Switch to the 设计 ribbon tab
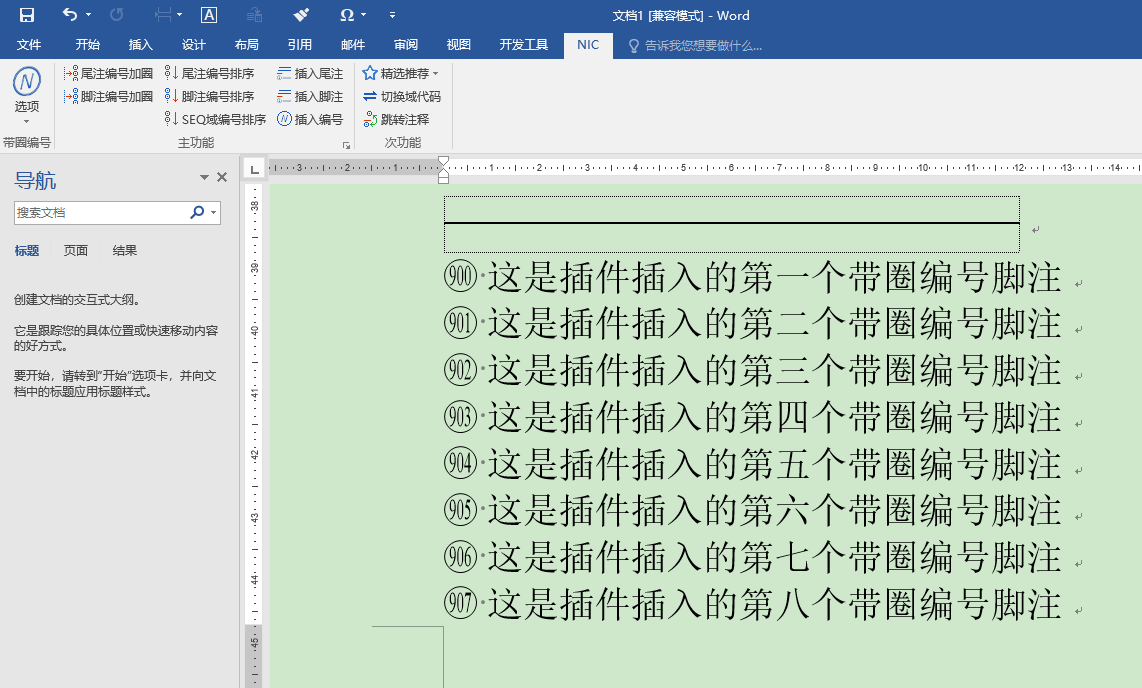This screenshot has height=688, width=1142. 194,44
